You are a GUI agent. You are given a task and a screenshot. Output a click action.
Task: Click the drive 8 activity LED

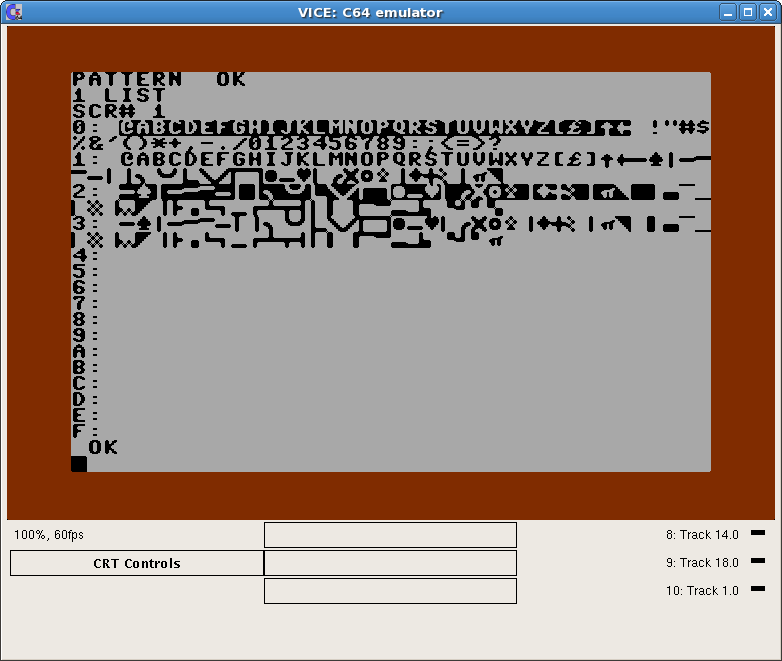point(757,533)
